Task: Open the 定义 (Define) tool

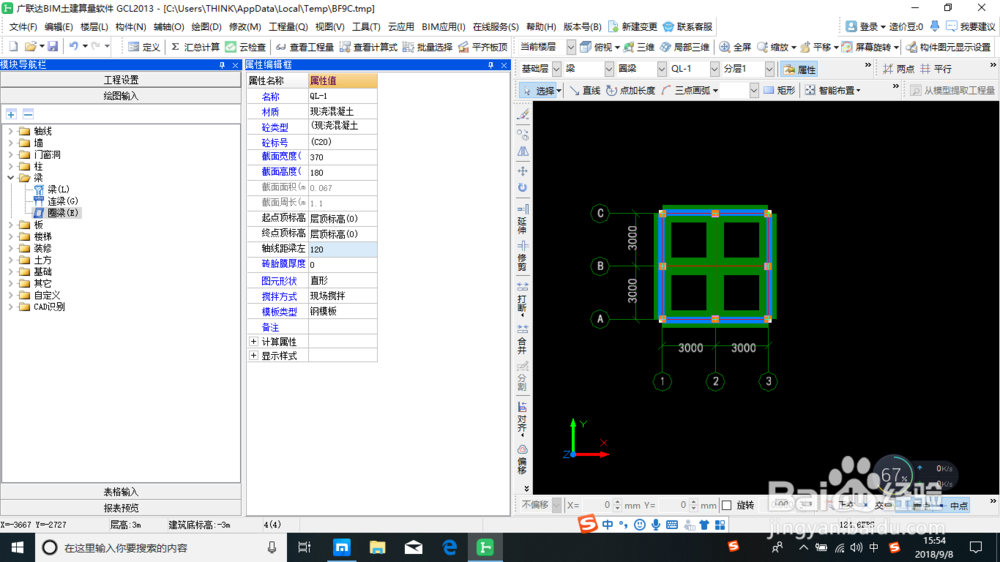Action: click(144, 47)
